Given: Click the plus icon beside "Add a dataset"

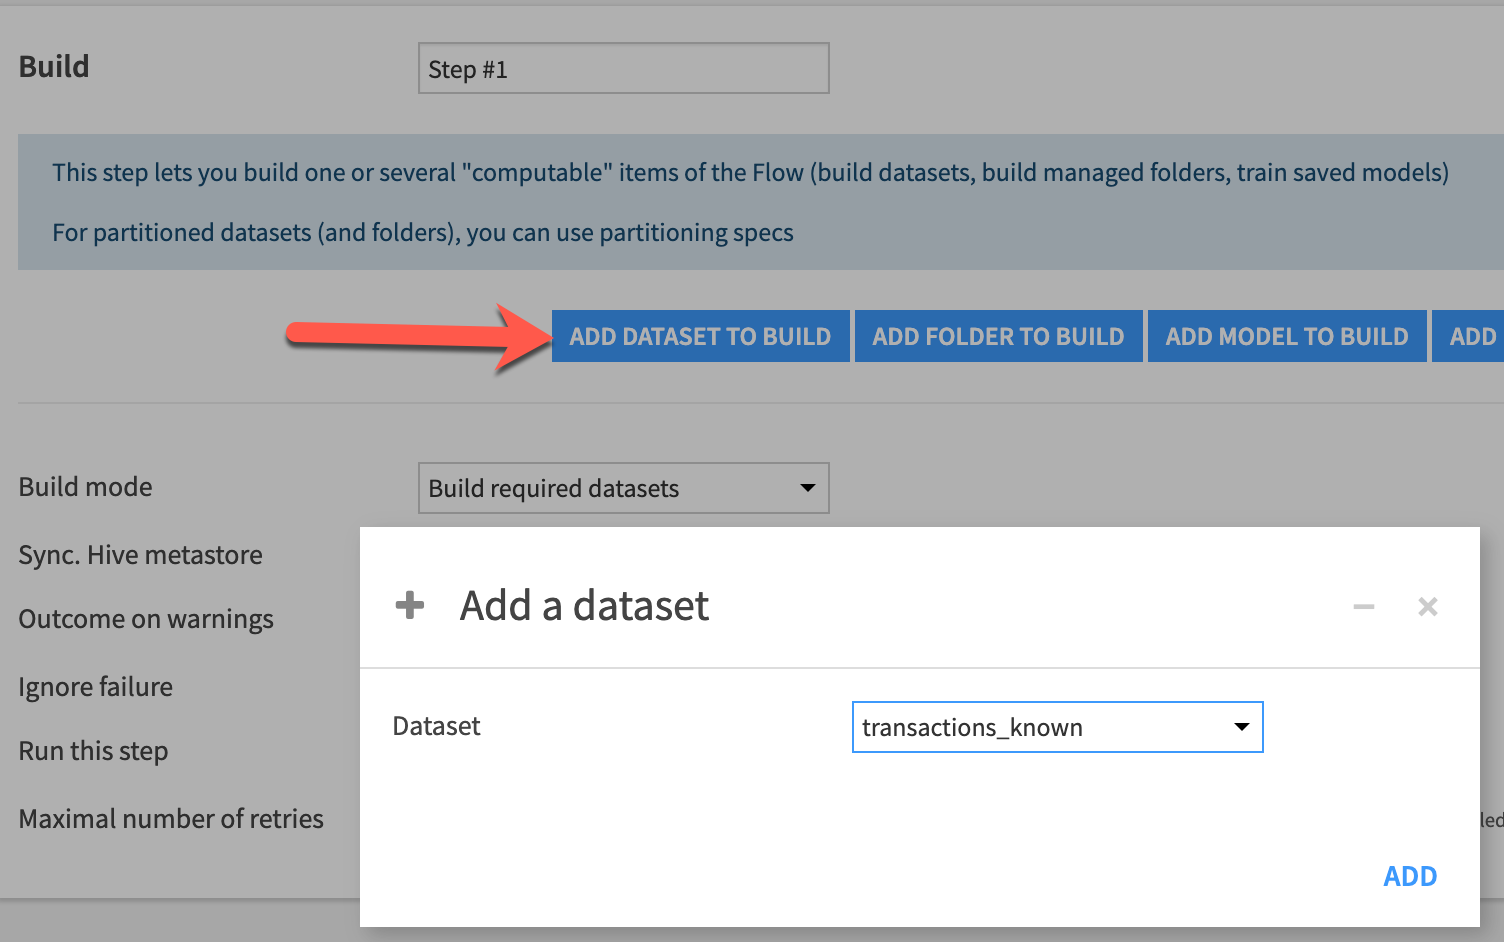Looking at the screenshot, I should pos(410,605).
